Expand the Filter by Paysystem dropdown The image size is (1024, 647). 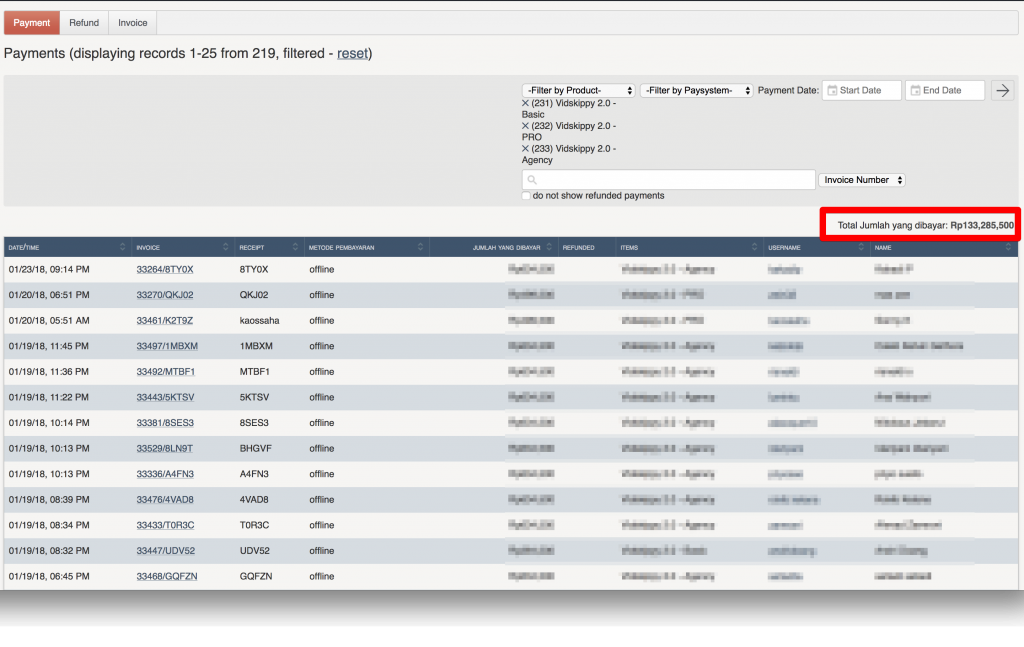click(696, 90)
